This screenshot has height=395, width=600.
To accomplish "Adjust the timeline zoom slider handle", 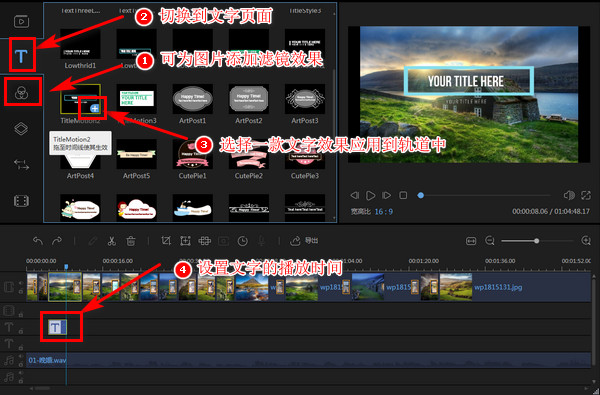I will (x=536, y=241).
